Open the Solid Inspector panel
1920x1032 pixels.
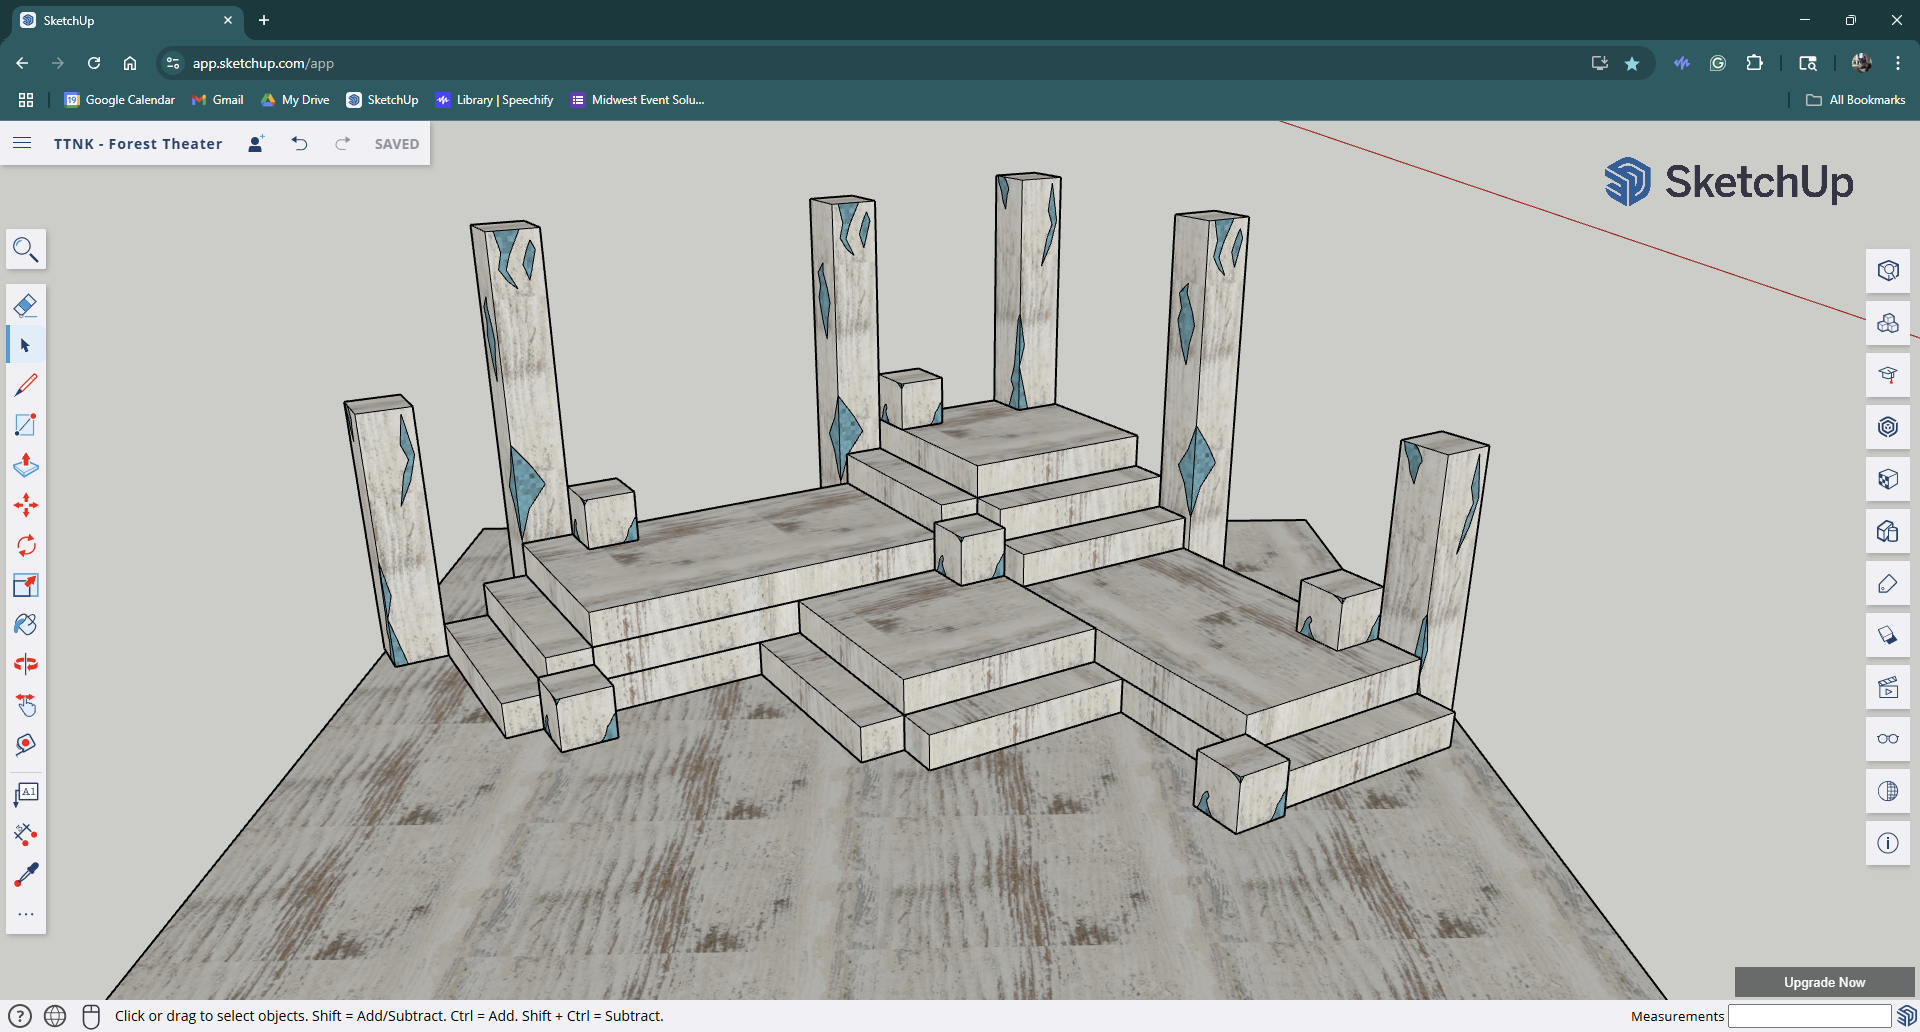[x=1888, y=791]
